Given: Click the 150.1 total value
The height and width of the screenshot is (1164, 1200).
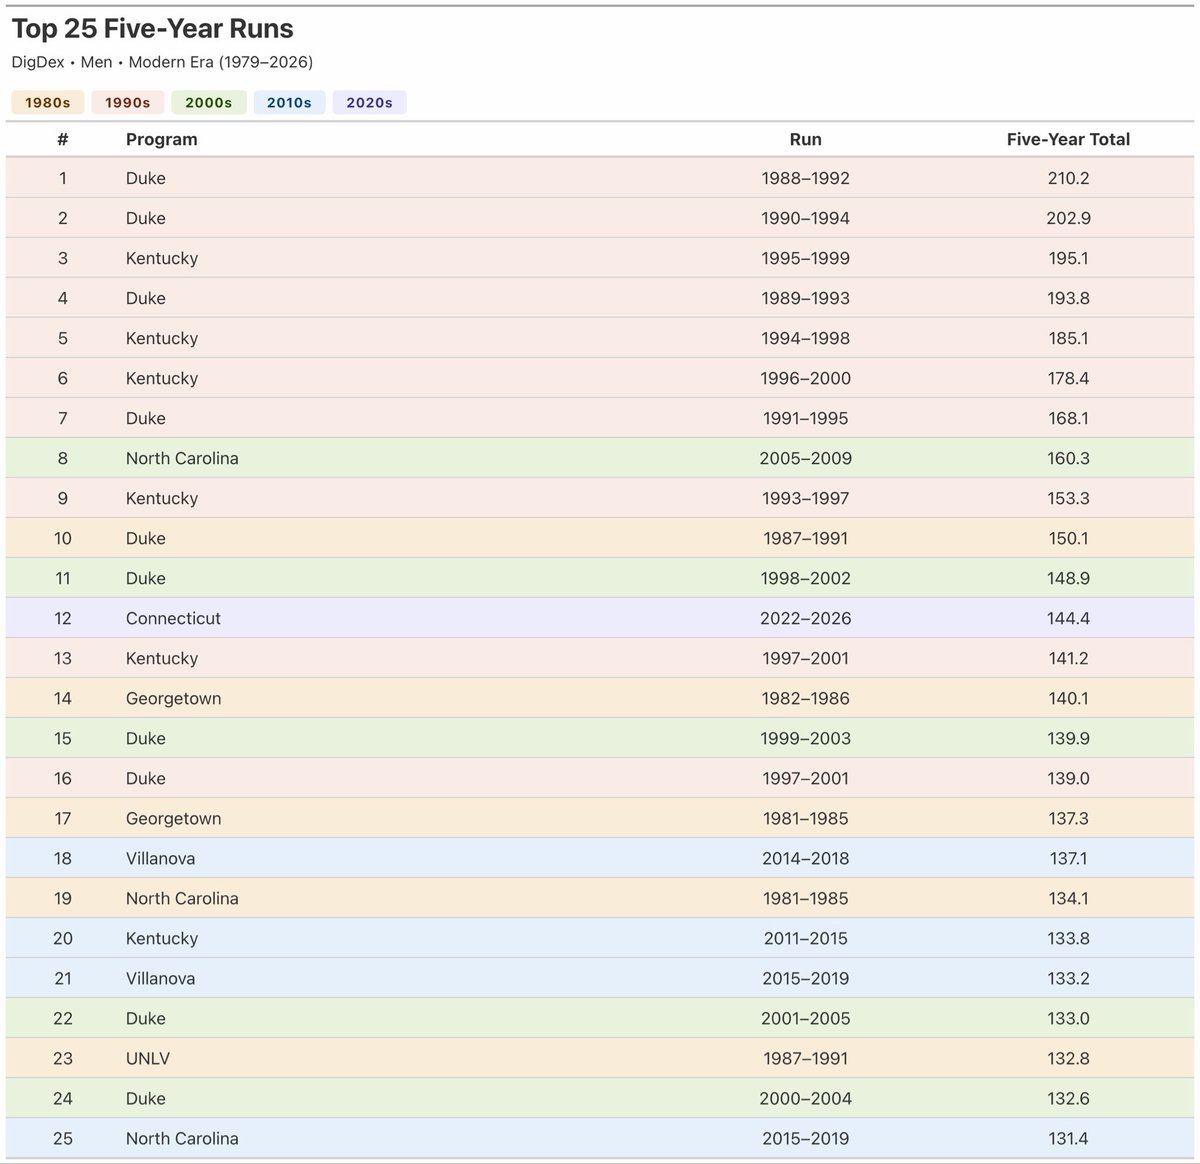Looking at the screenshot, I should tap(1068, 538).
